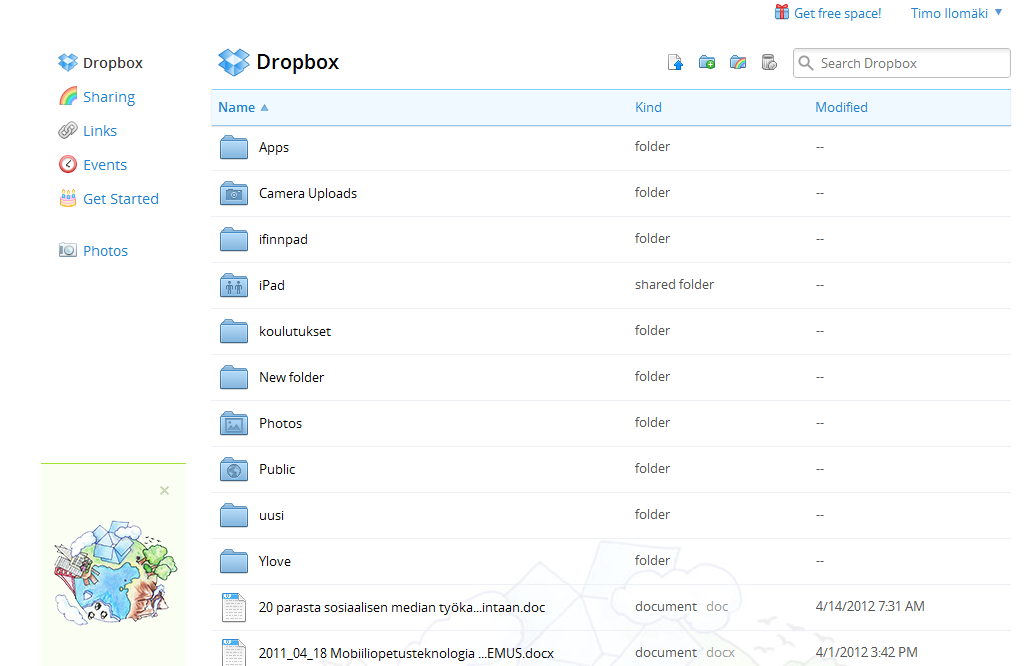Click the gift icon beside Get free space
1029x666 pixels.
click(x=781, y=13)
